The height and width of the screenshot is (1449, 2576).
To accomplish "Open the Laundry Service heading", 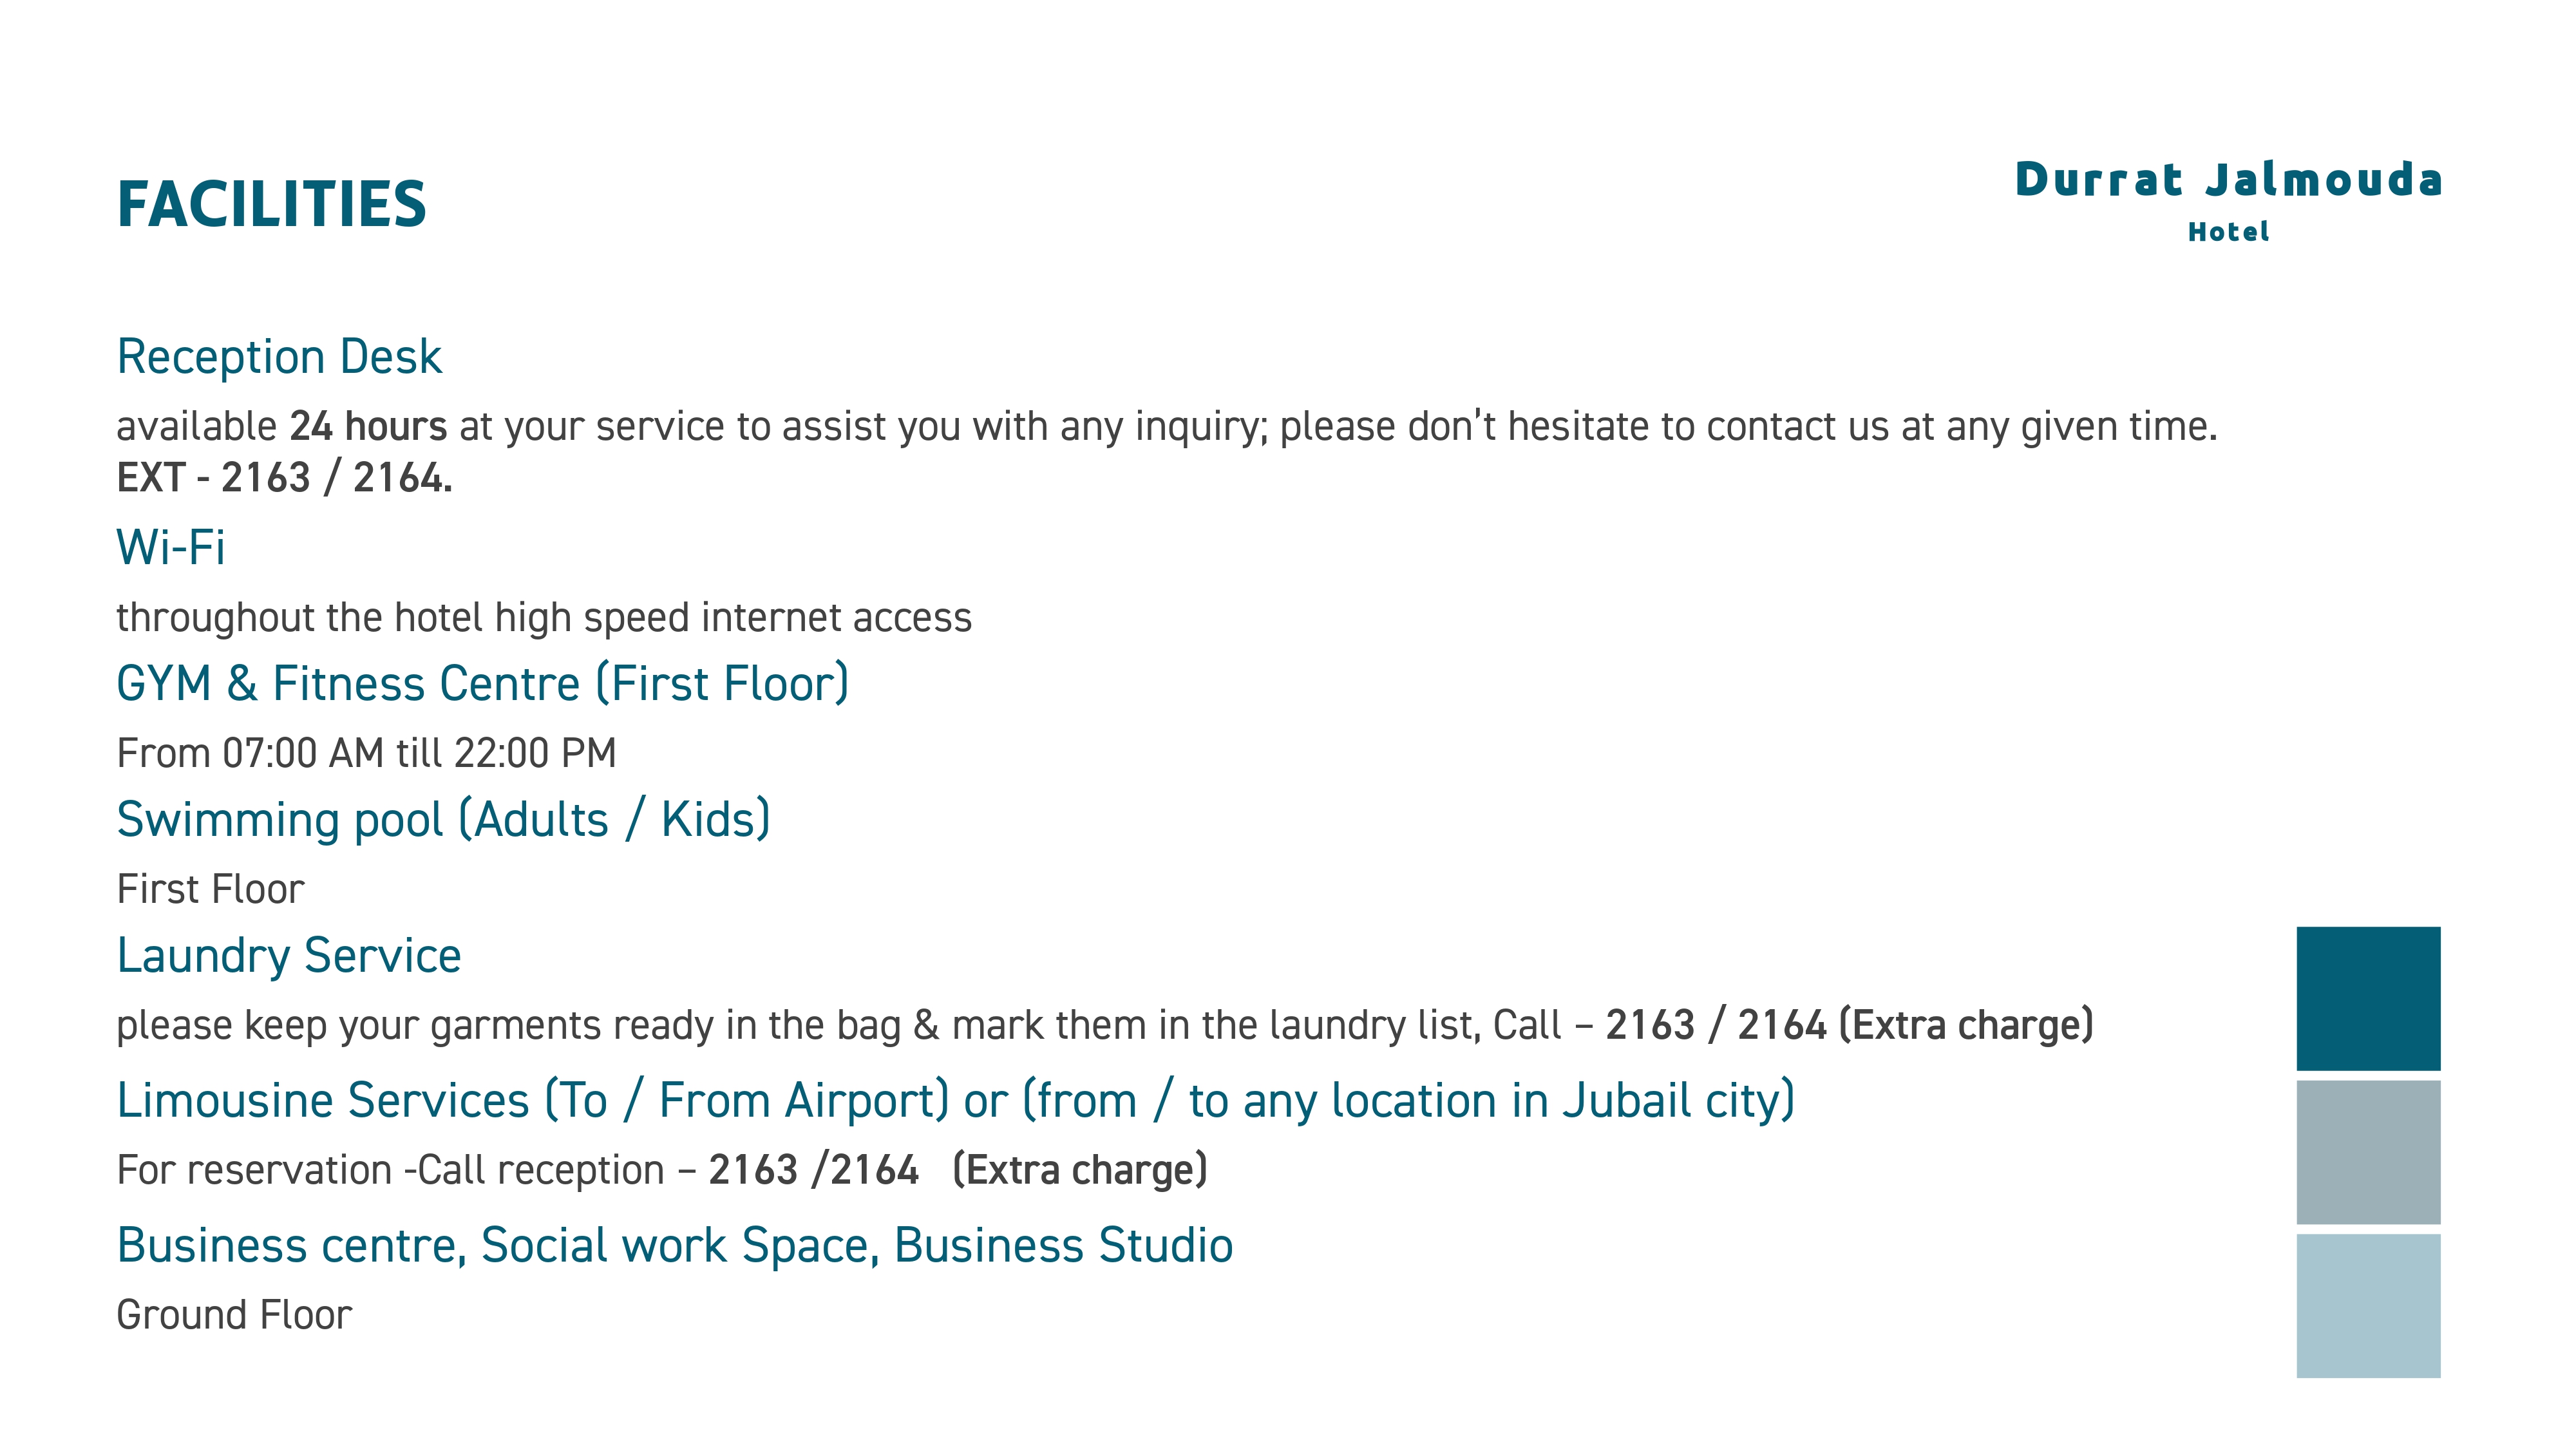I will [289, 955].
